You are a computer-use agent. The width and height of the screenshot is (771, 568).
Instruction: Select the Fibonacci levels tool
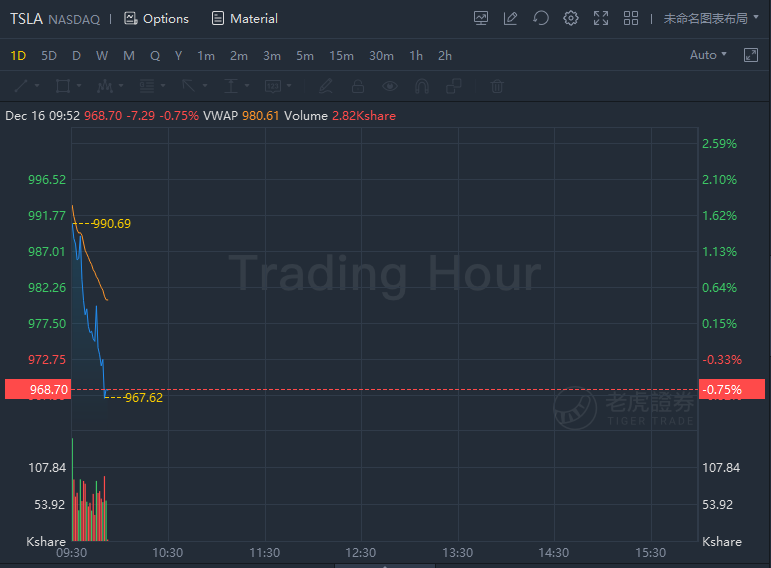147,87
